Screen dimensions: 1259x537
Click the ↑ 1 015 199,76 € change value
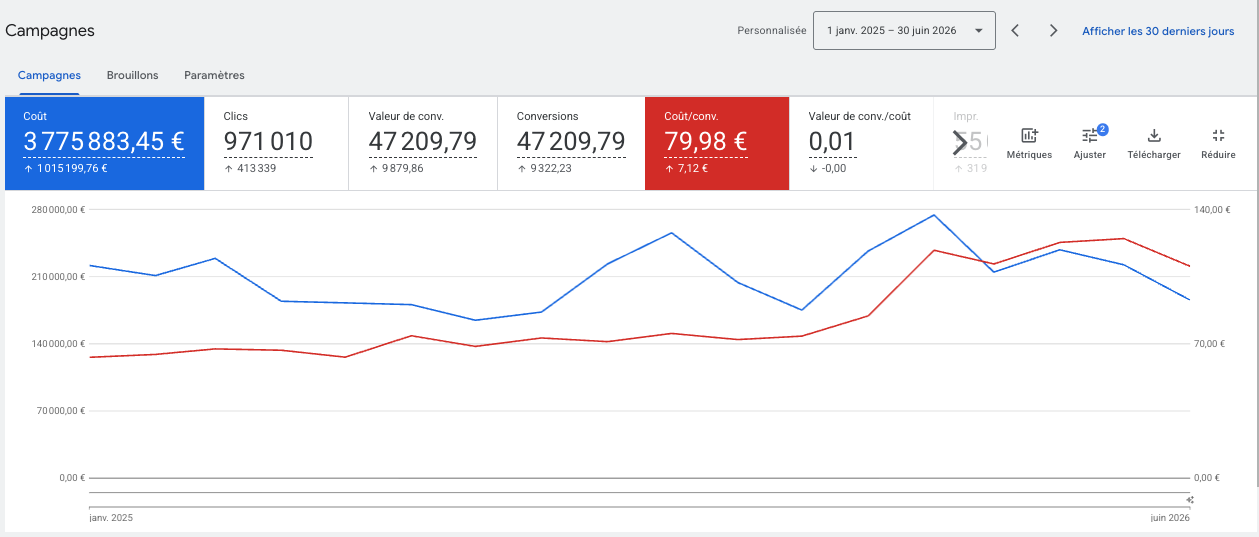(x=65, y=168)
